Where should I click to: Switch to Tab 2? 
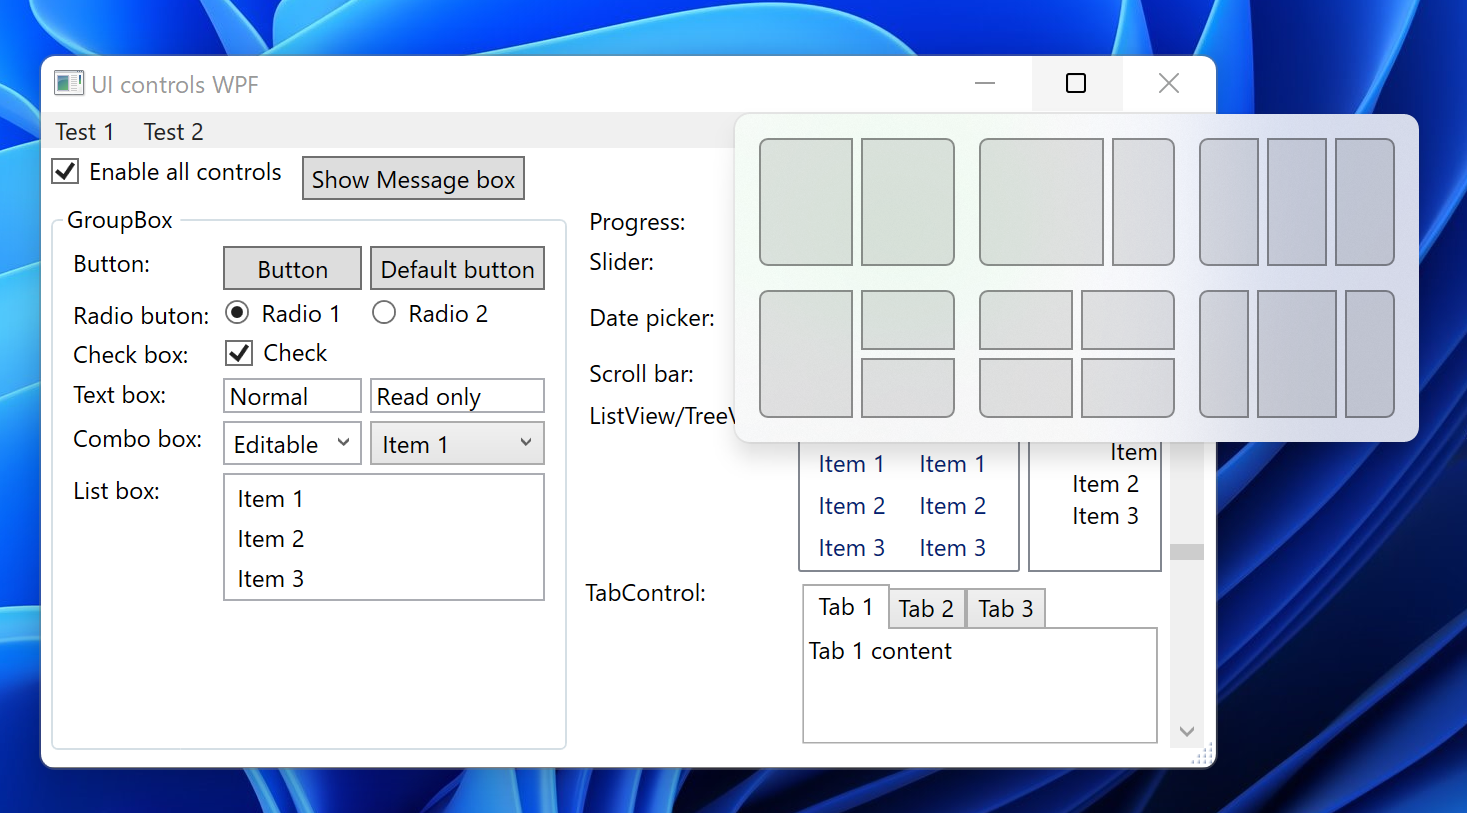[926, 608]
